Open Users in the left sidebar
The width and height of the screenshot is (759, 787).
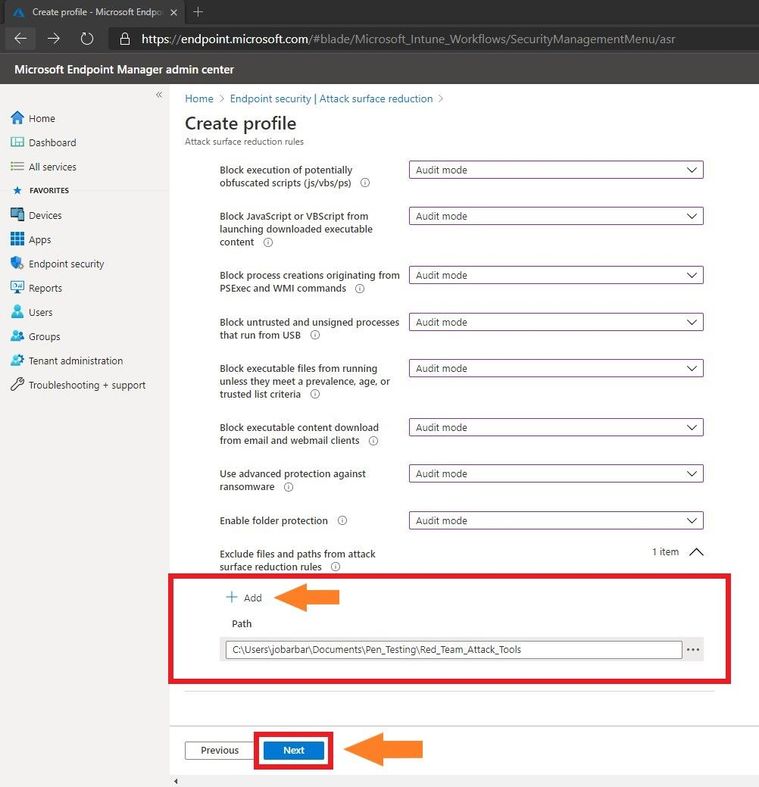[x=40, y=312]
